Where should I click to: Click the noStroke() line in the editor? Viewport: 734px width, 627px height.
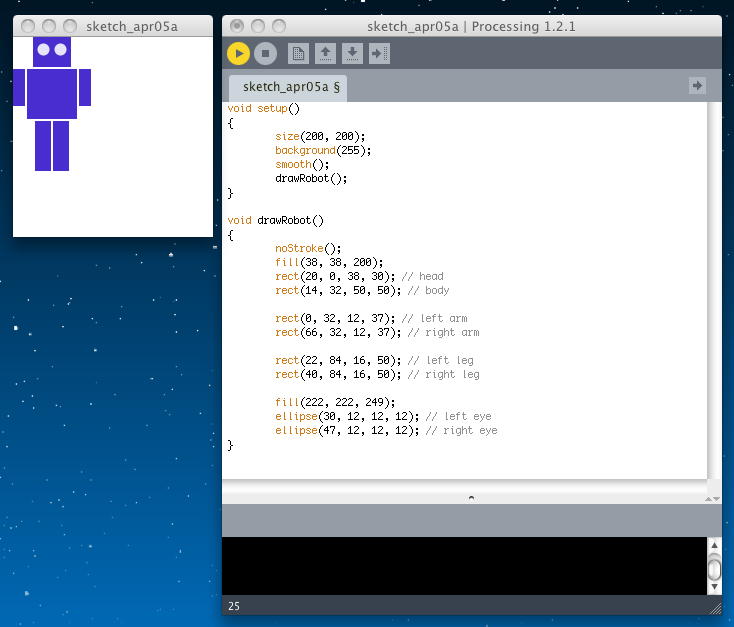click(x=308, y=248)
